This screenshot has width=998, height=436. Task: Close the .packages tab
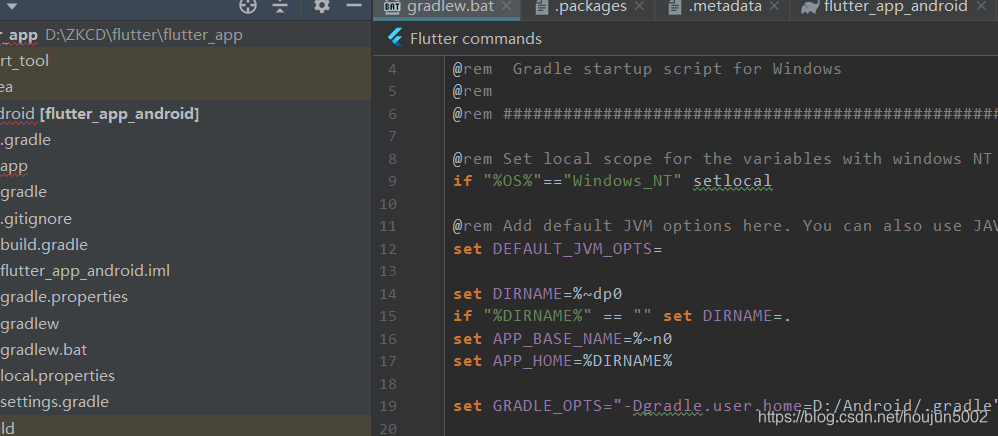pyautogui.click(x=640, y=6)
